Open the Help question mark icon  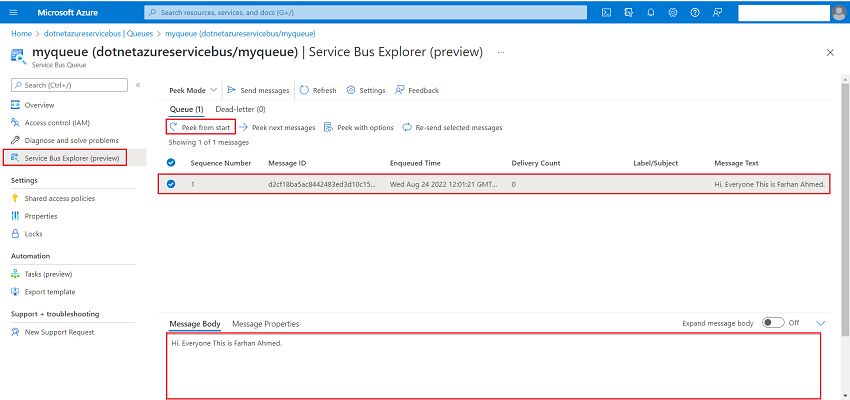[x=695, y=12]
